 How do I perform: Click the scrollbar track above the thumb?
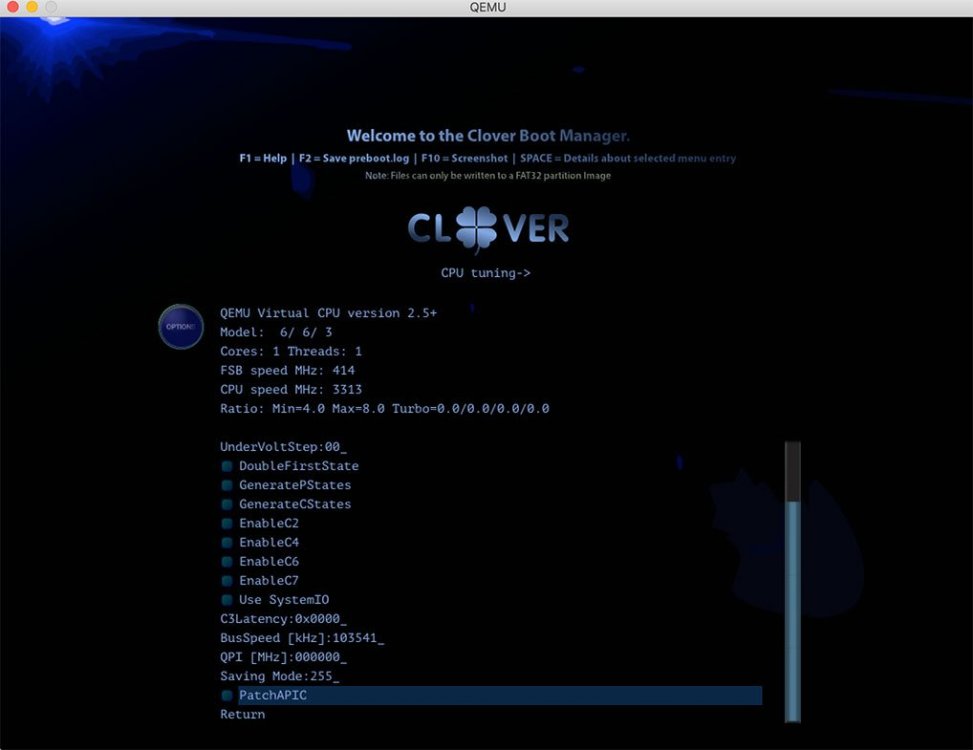(792, 471)
